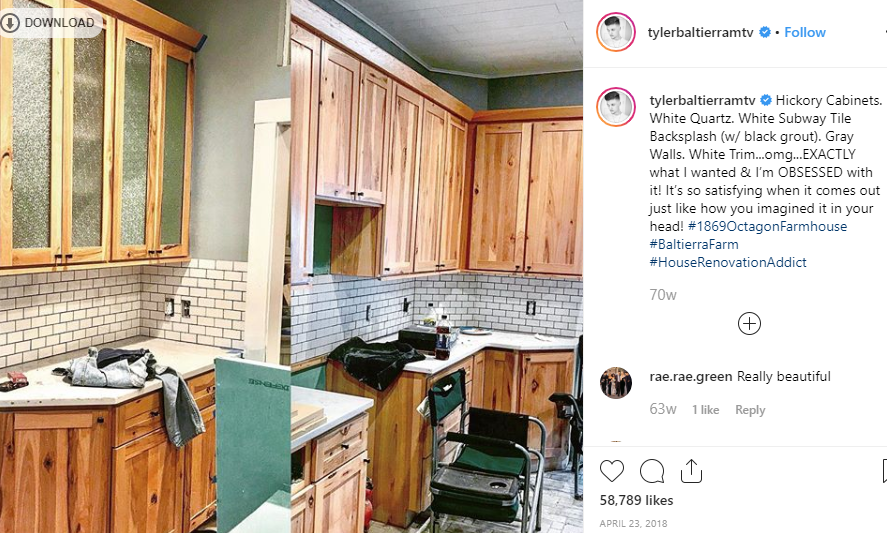Open the #1869OctagonFarmhouse hashtag
Screen dimensions: 887x533
click(x=767, y=226)
